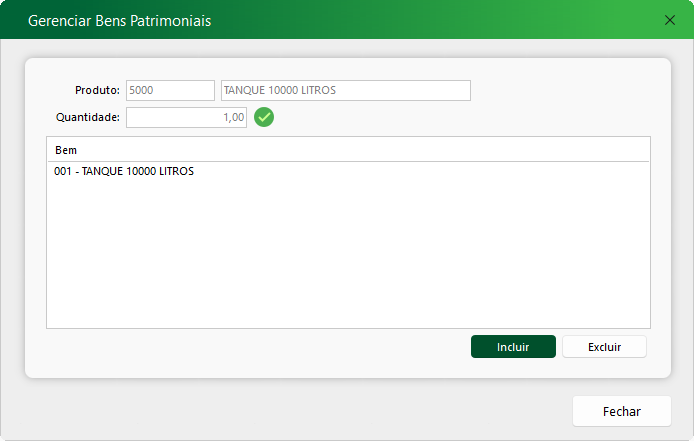Click the Bem column header
The image size is (694, 441).
pyautogui.click(x=66, y=150)
